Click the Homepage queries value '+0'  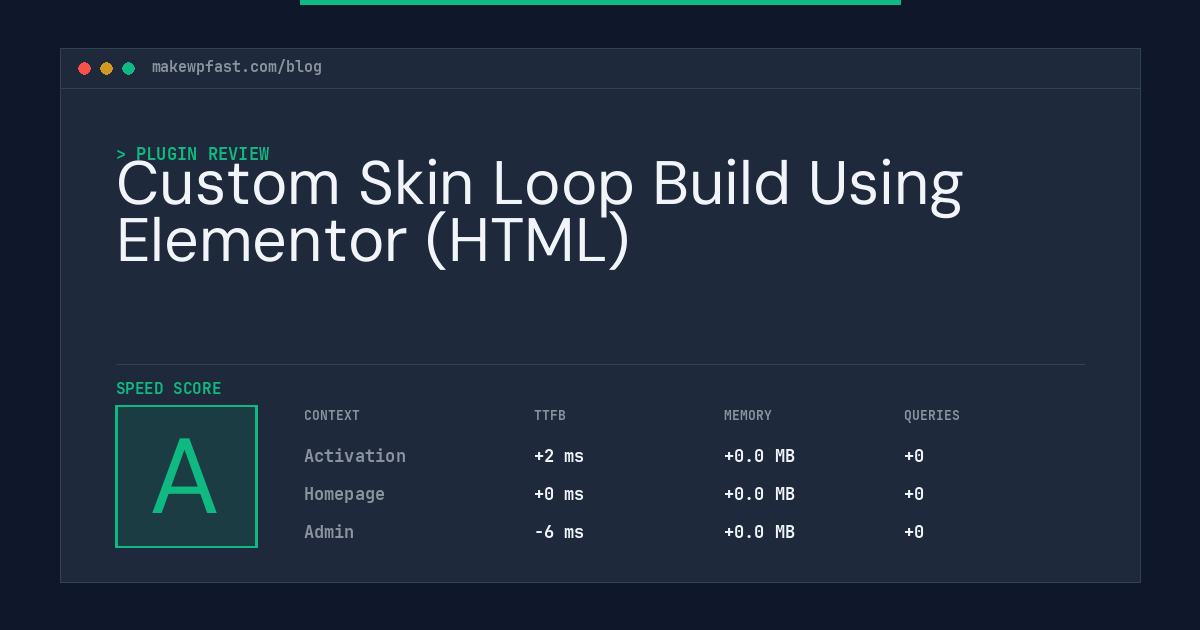(914, 494)
